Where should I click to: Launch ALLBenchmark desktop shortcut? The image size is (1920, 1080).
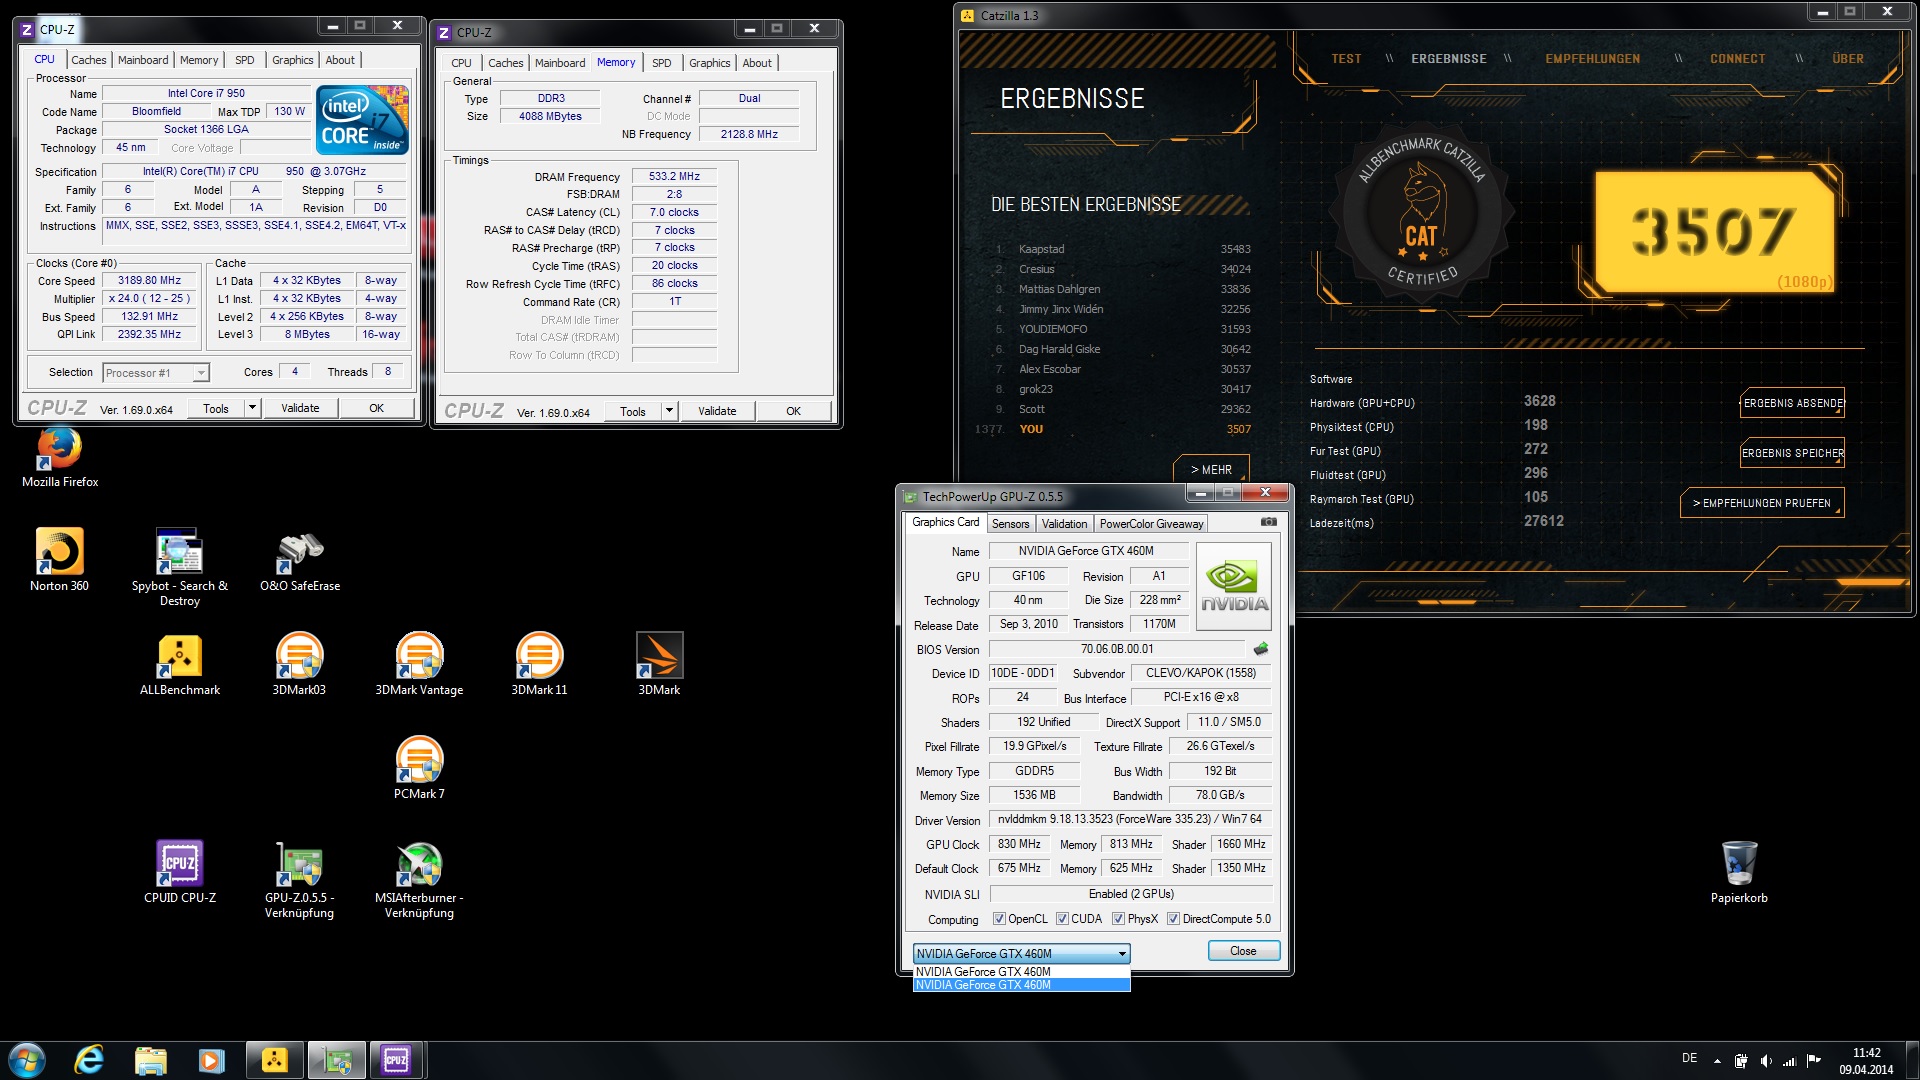[x=180, y=664]
